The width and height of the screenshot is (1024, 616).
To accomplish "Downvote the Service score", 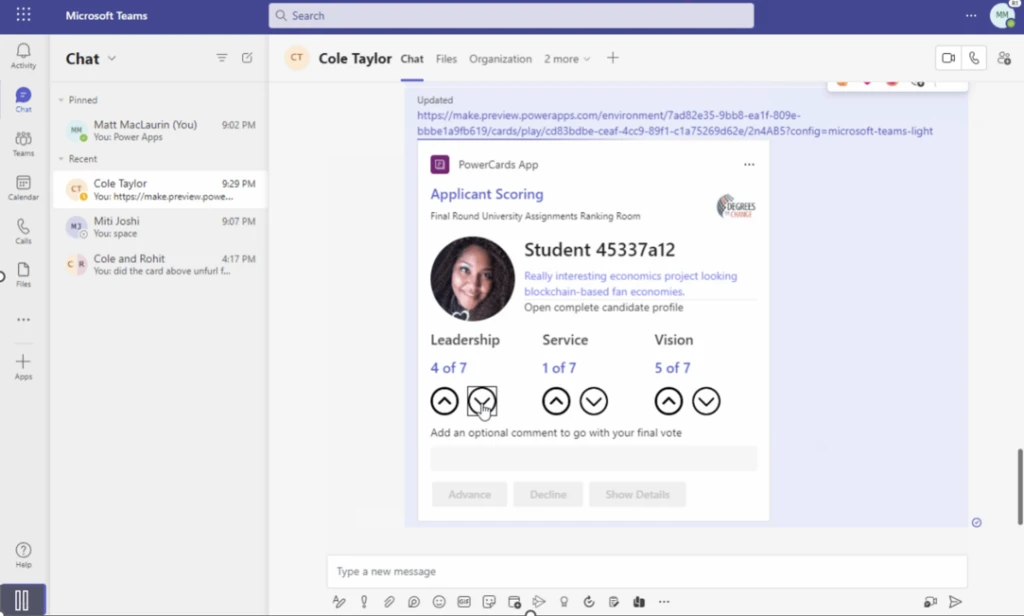I will 594,401.
